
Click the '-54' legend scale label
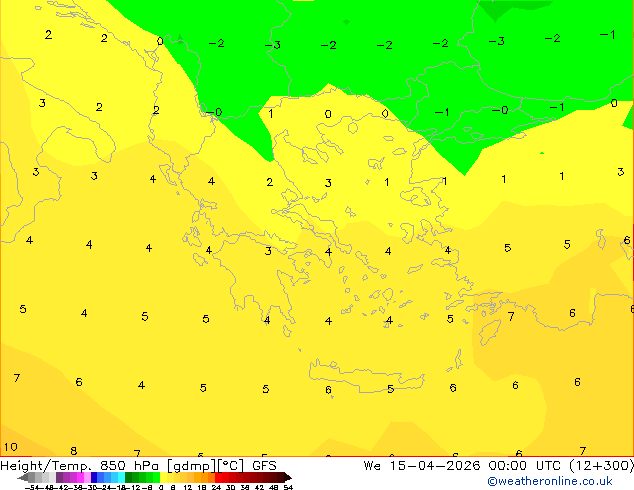coord(32,487)
